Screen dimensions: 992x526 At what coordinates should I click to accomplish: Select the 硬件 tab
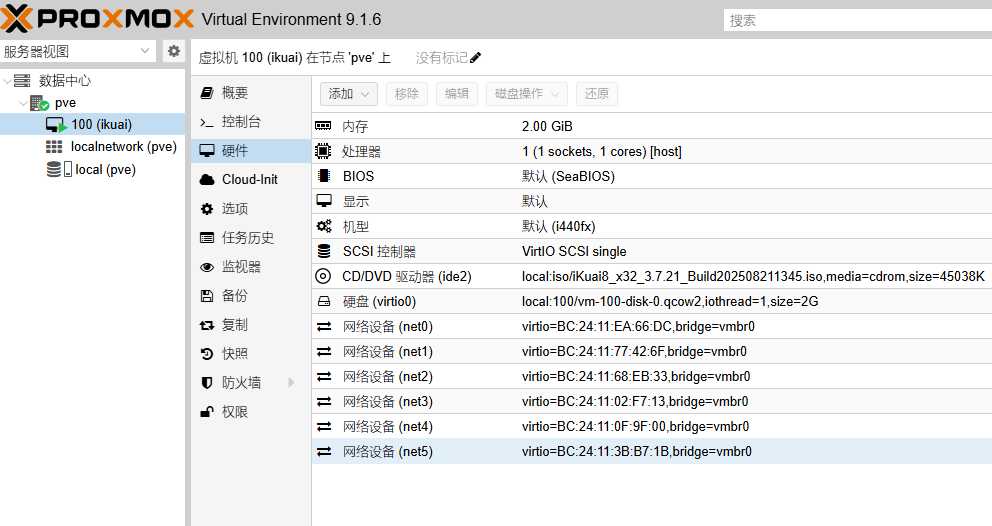(x=251, y=151)
